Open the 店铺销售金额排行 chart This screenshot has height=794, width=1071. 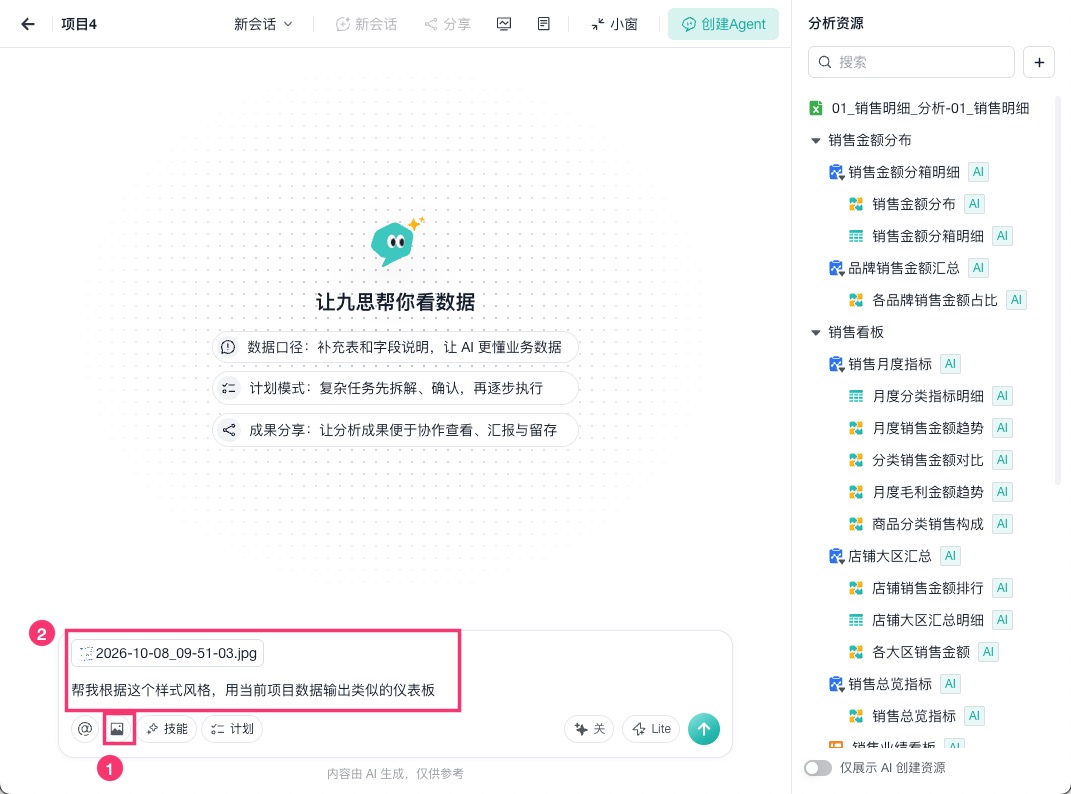[928, 588]
